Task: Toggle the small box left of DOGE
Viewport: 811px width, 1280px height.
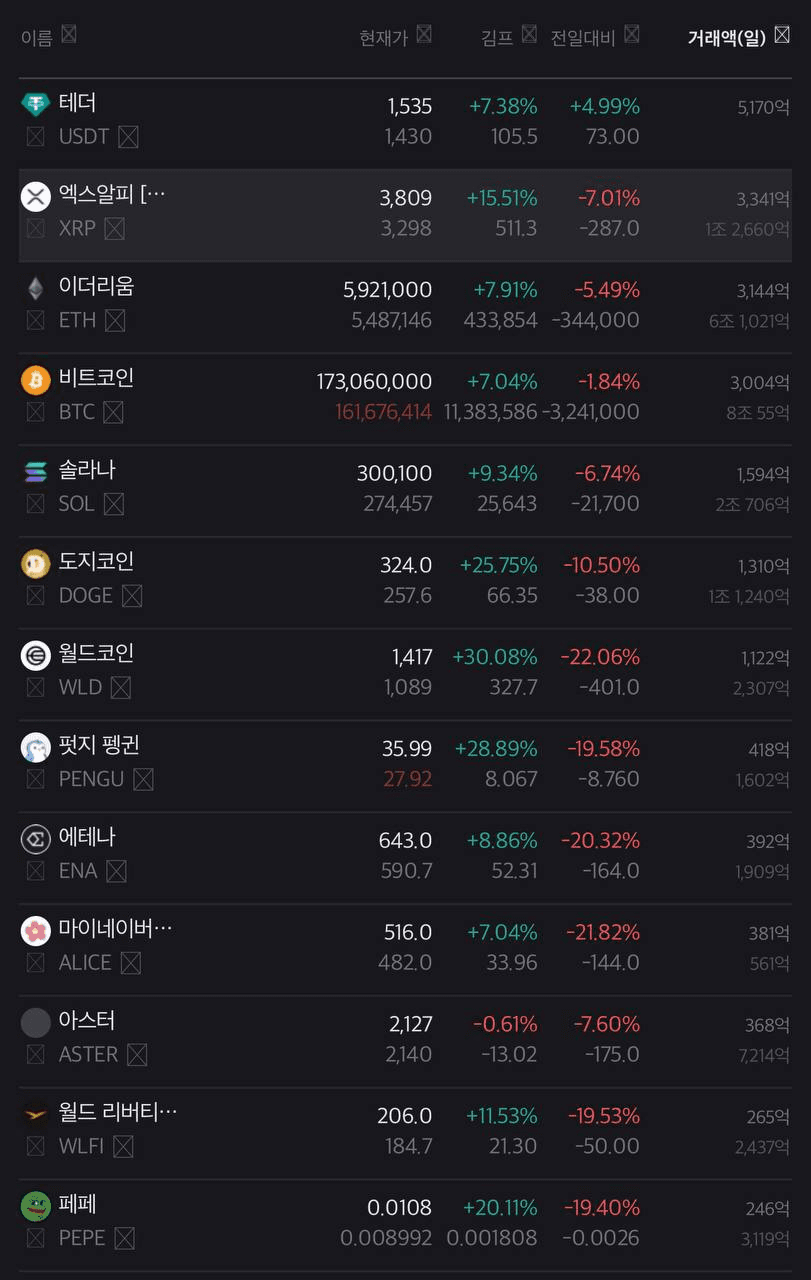Action: 36,596
